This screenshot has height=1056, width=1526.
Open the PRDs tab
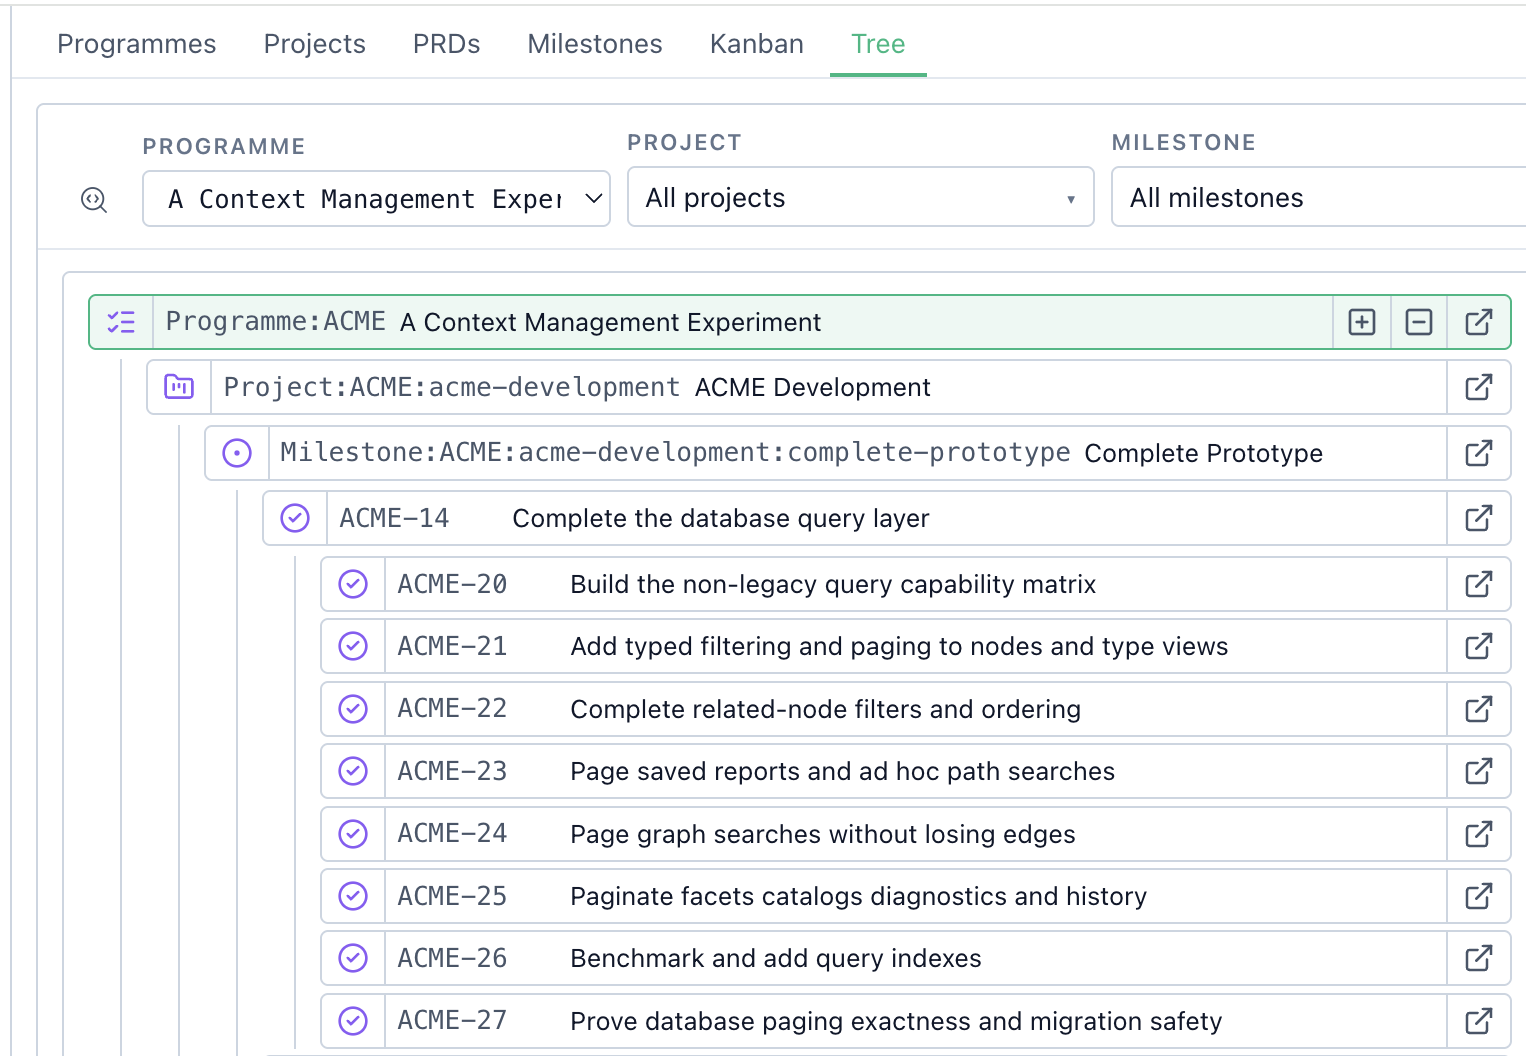coord(447,44)
